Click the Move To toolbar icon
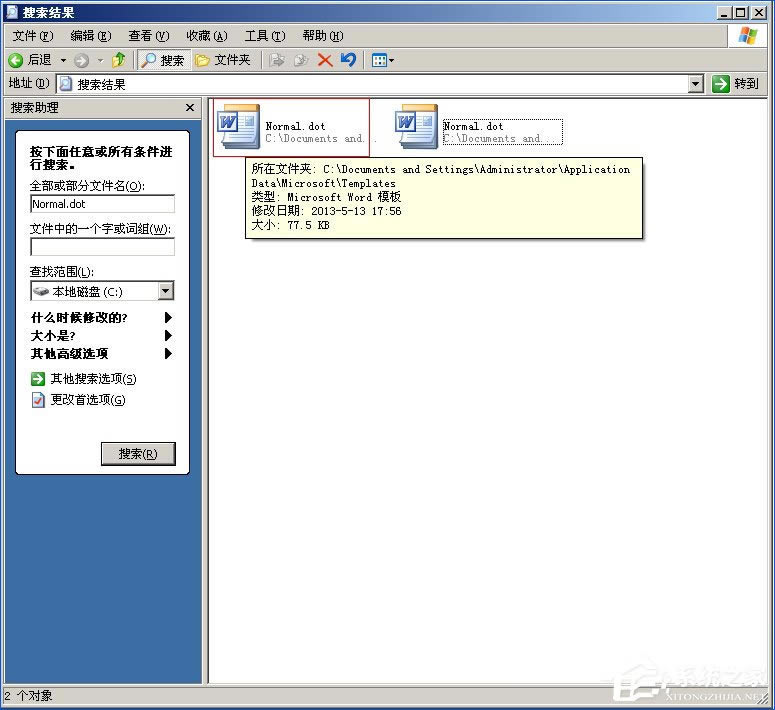Image resolution: width=775 pixels, height=710 pixels. coord(277,60)
